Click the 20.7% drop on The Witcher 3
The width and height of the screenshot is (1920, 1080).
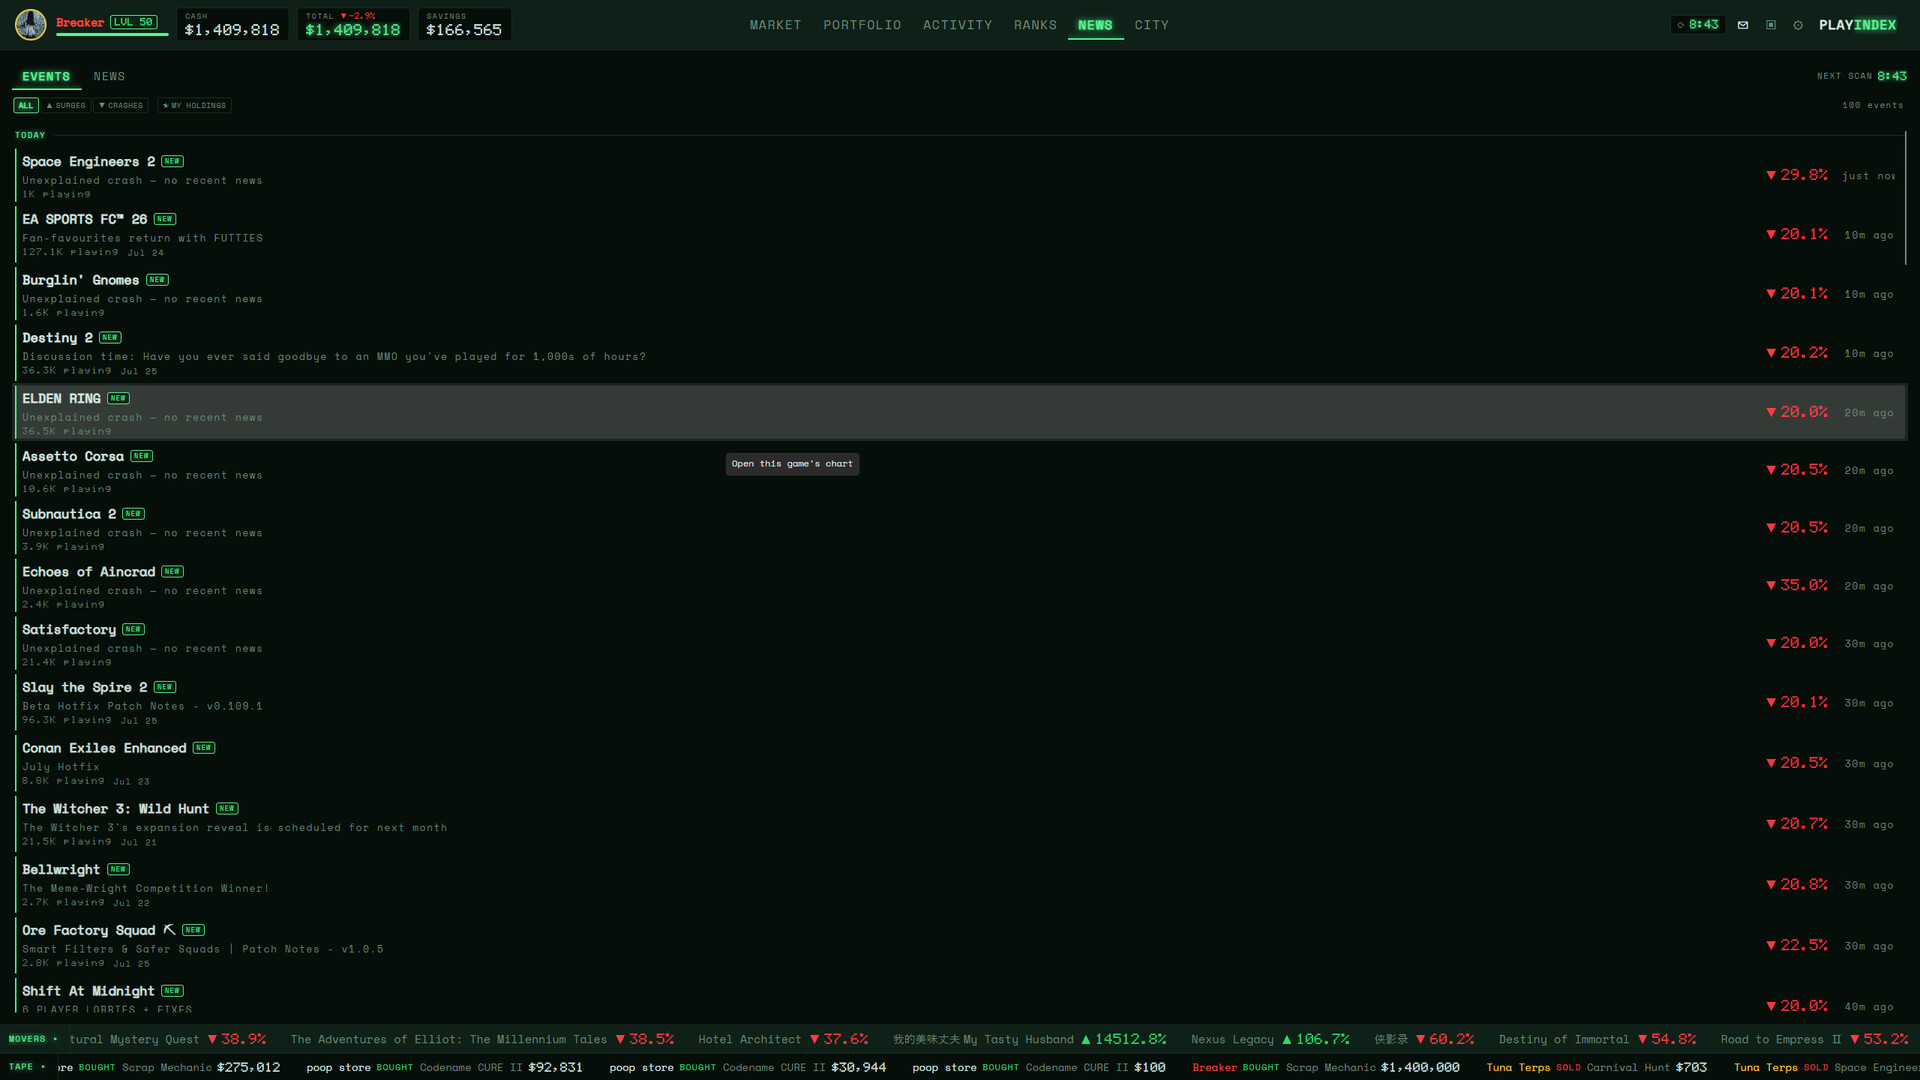(1797, 824)
